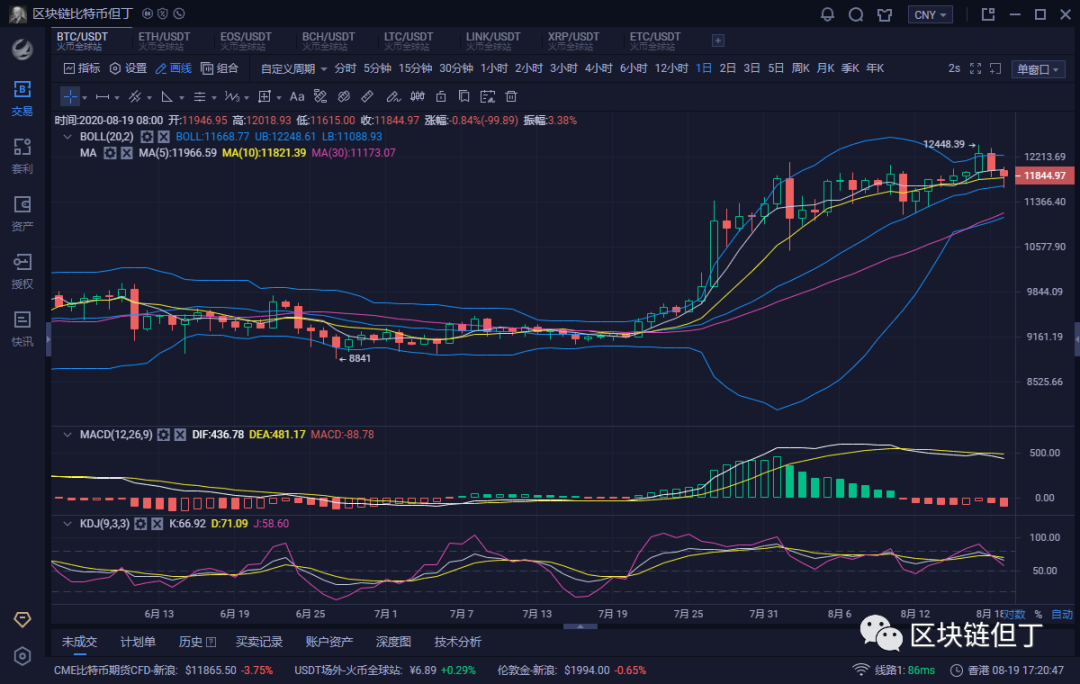The height and width of the screenshot is (684, 1080).
Task: Add a new trading pair with the + button
Action: pos(717,40)
